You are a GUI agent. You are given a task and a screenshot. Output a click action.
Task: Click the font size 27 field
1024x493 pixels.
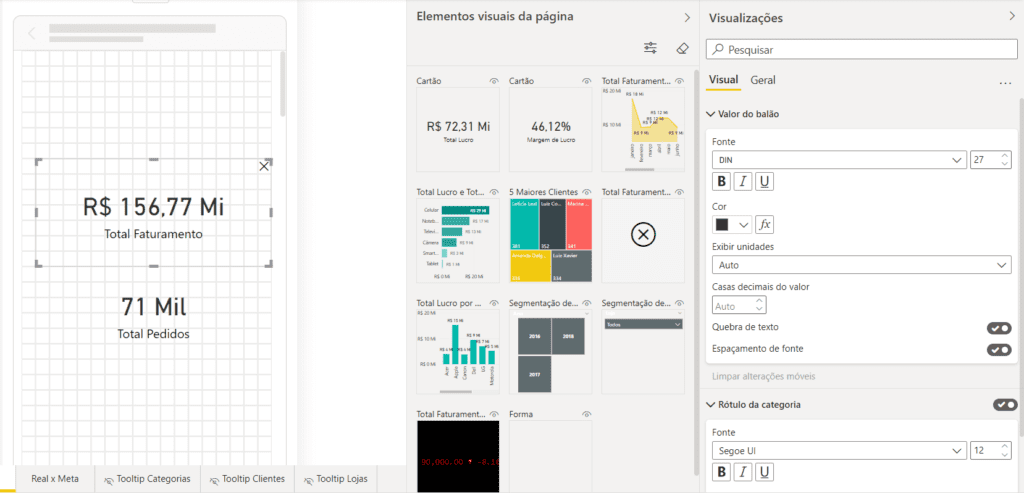(x=985, y=159)
